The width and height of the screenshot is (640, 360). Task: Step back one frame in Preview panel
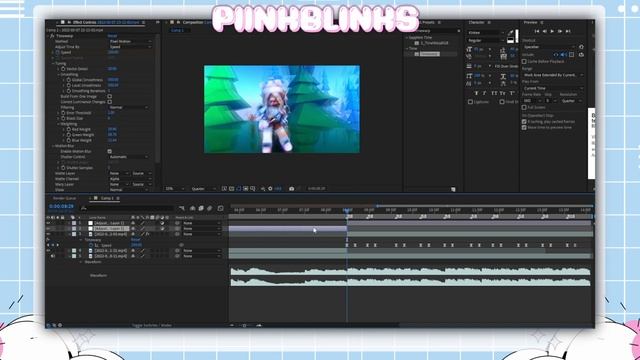pyautogui.click(x=544, y=31)
